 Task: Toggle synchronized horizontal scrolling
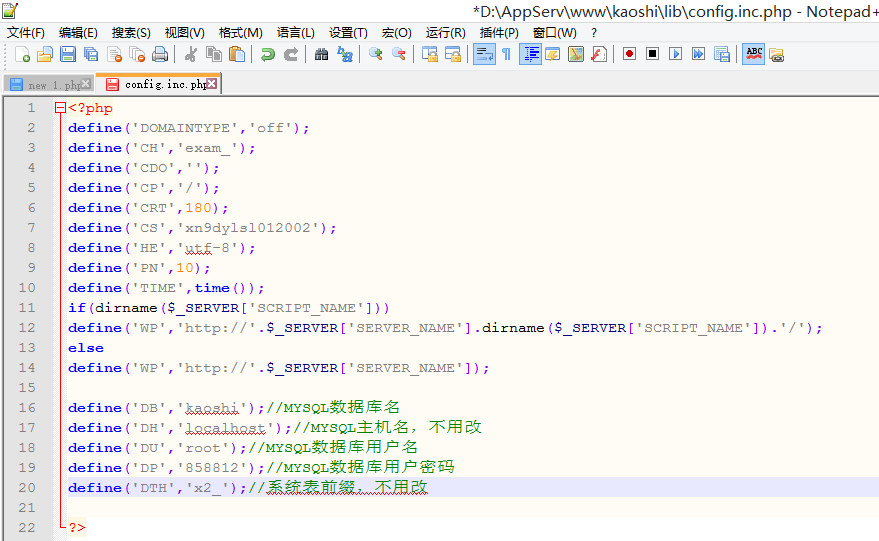click(452, 54)
